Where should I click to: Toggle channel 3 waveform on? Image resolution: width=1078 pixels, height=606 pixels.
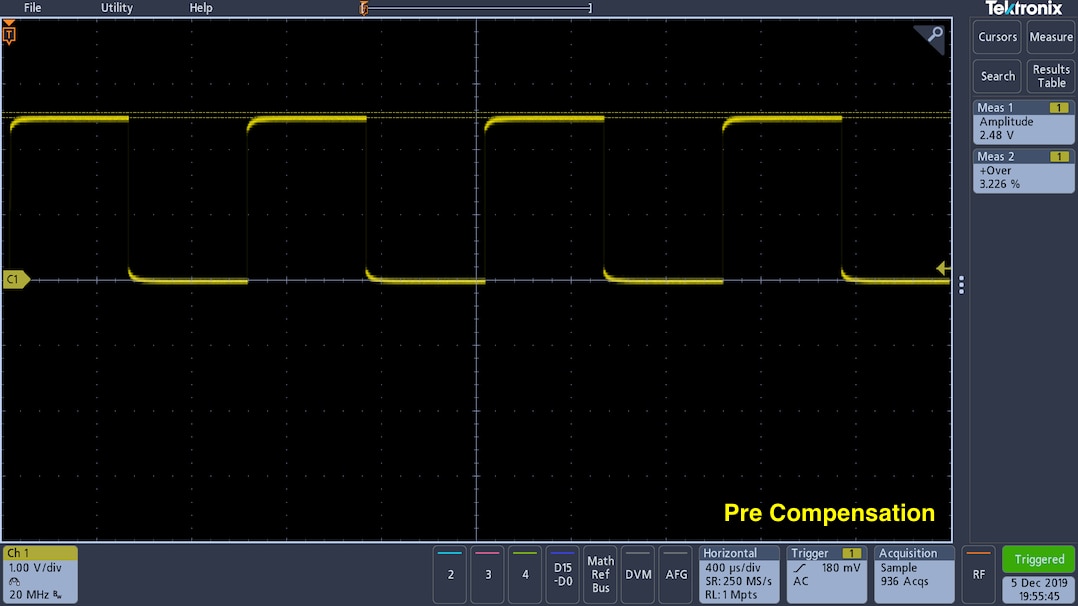click(x=488, y=574)
